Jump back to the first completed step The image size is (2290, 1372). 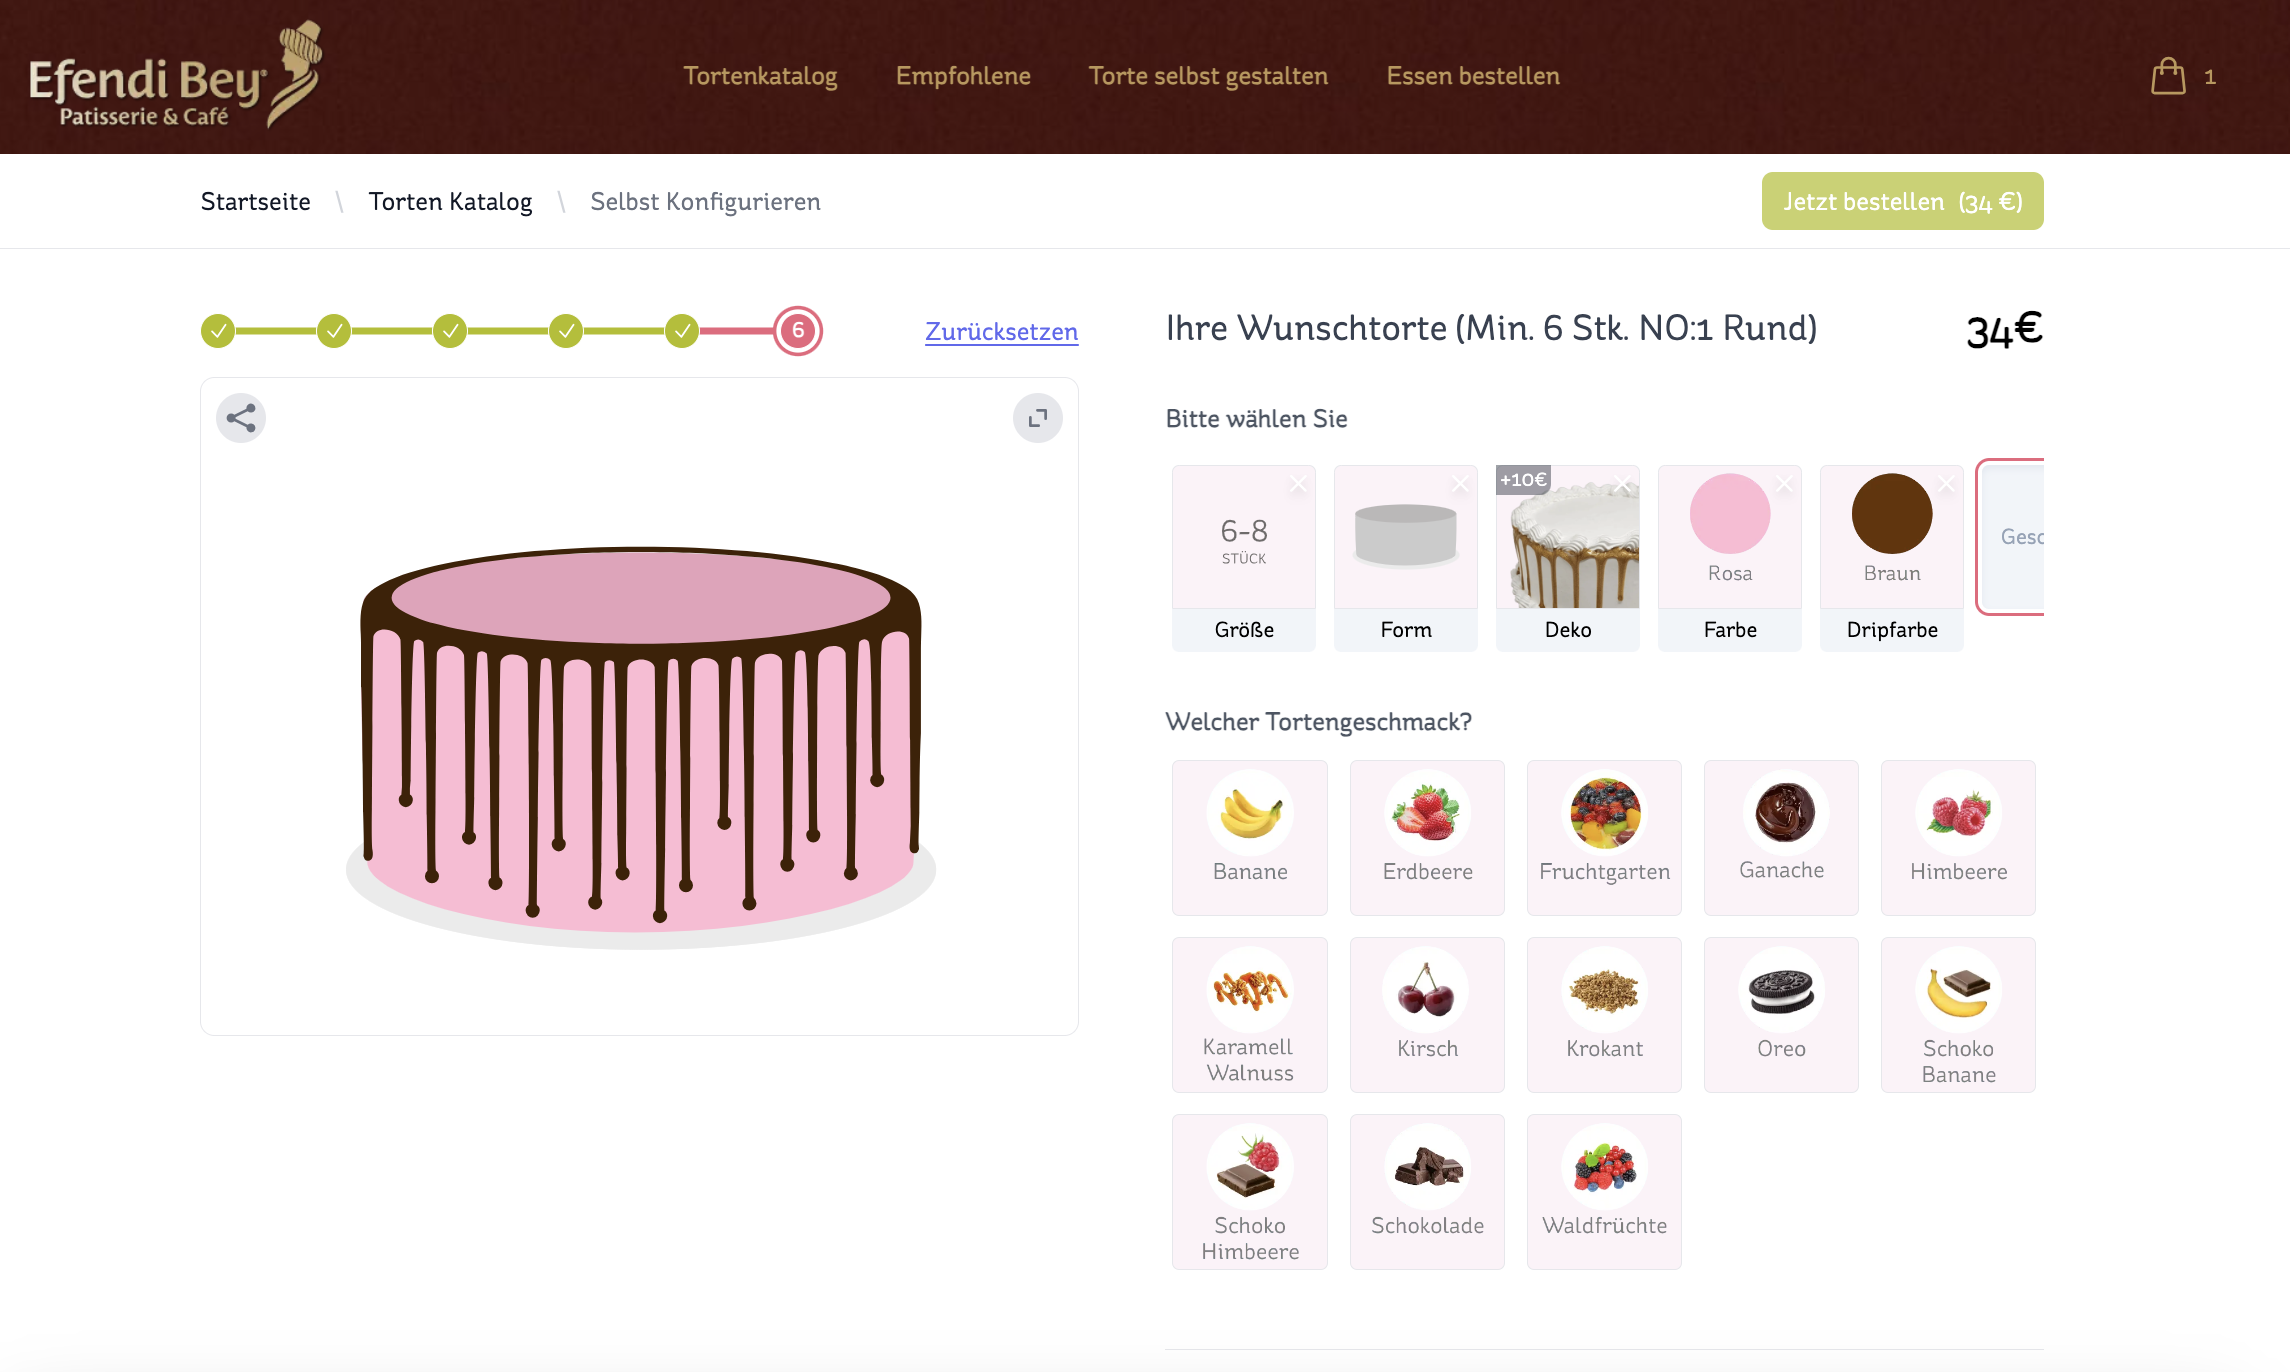[x=218, y=331]
